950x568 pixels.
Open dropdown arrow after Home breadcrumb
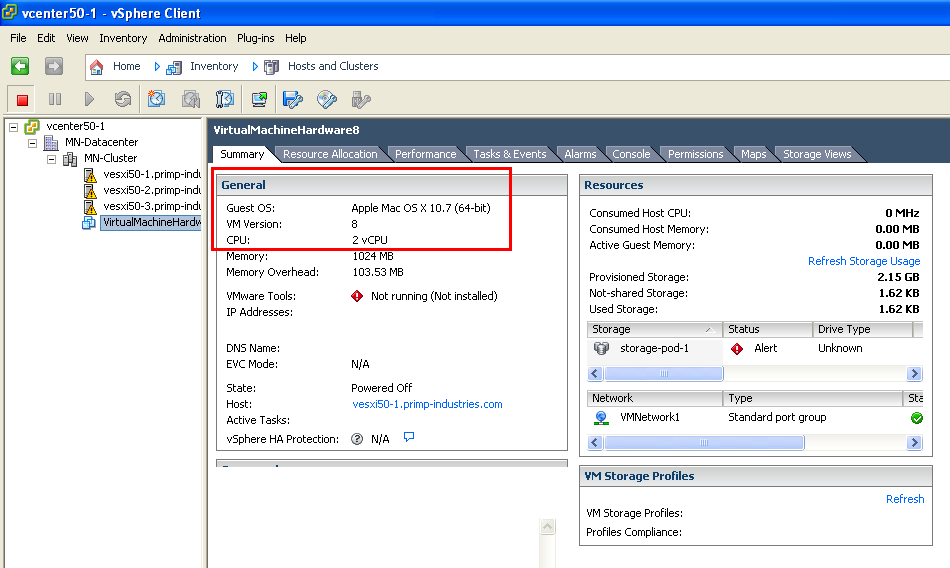point(157,67)
